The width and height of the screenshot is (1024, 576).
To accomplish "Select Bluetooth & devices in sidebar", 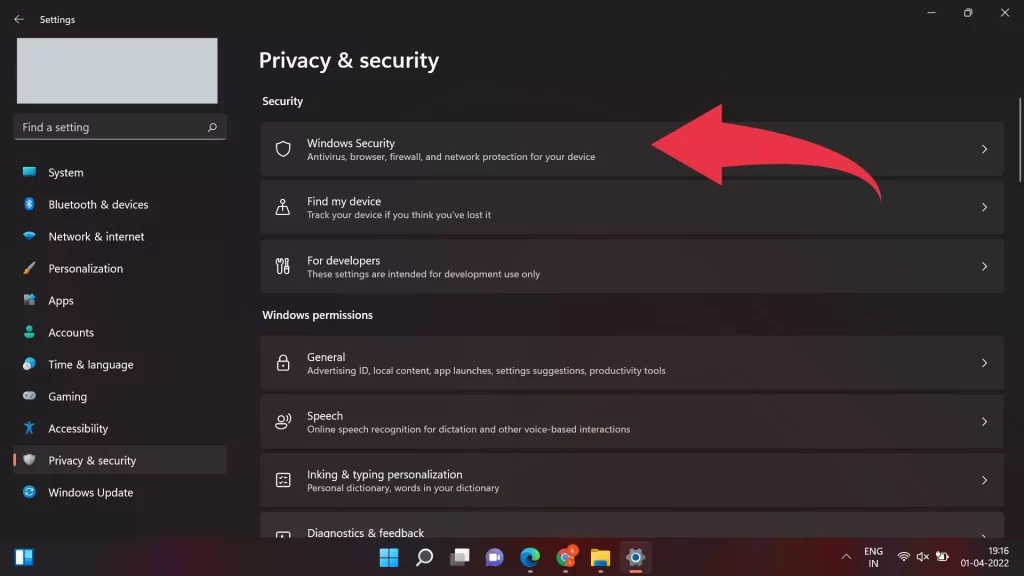I will pos(120,204).
